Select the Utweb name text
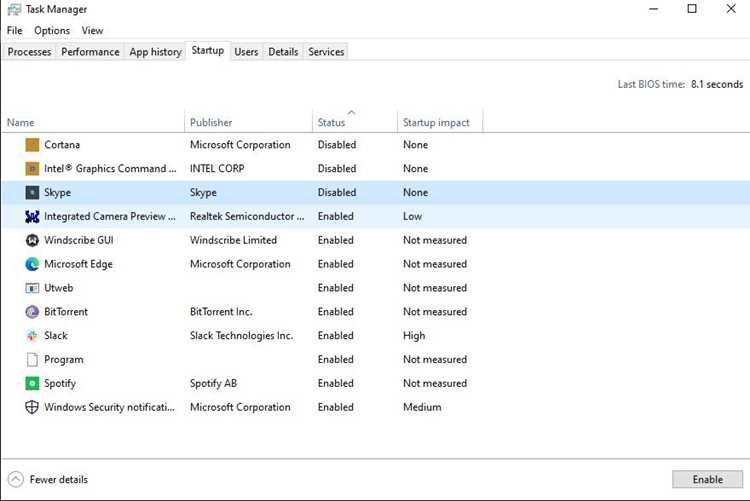 click(58, 288)
